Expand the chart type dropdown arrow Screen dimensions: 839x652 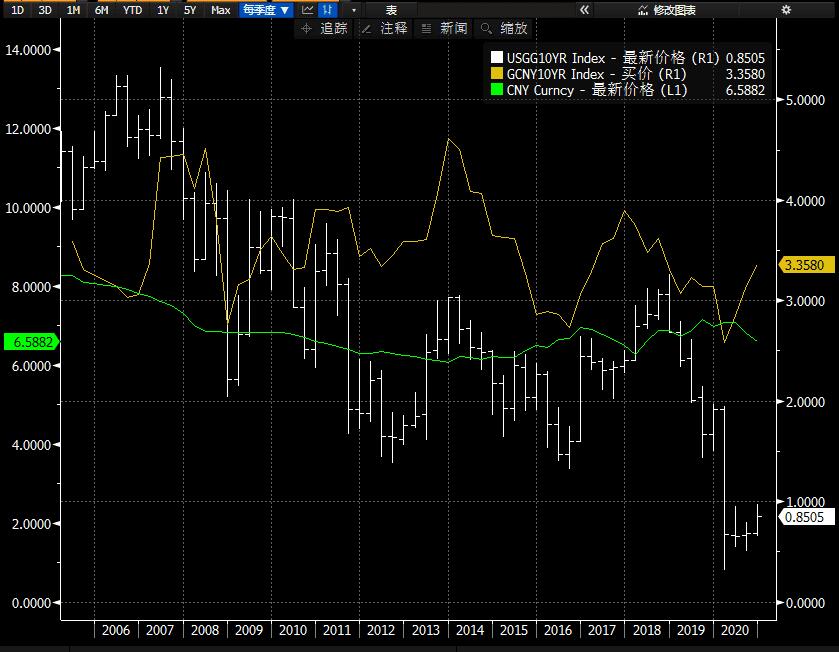(x=354, y=10)
